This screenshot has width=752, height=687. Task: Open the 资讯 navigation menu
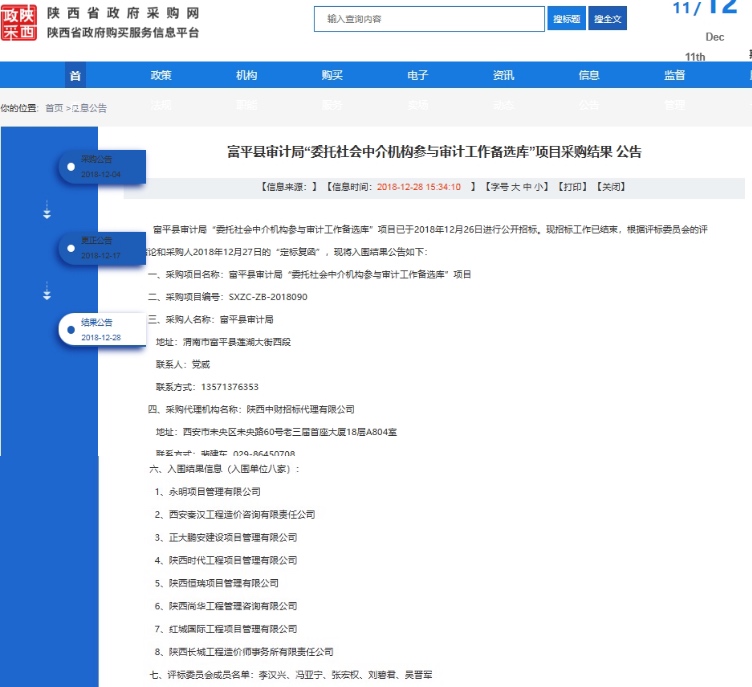click(504, 75)
